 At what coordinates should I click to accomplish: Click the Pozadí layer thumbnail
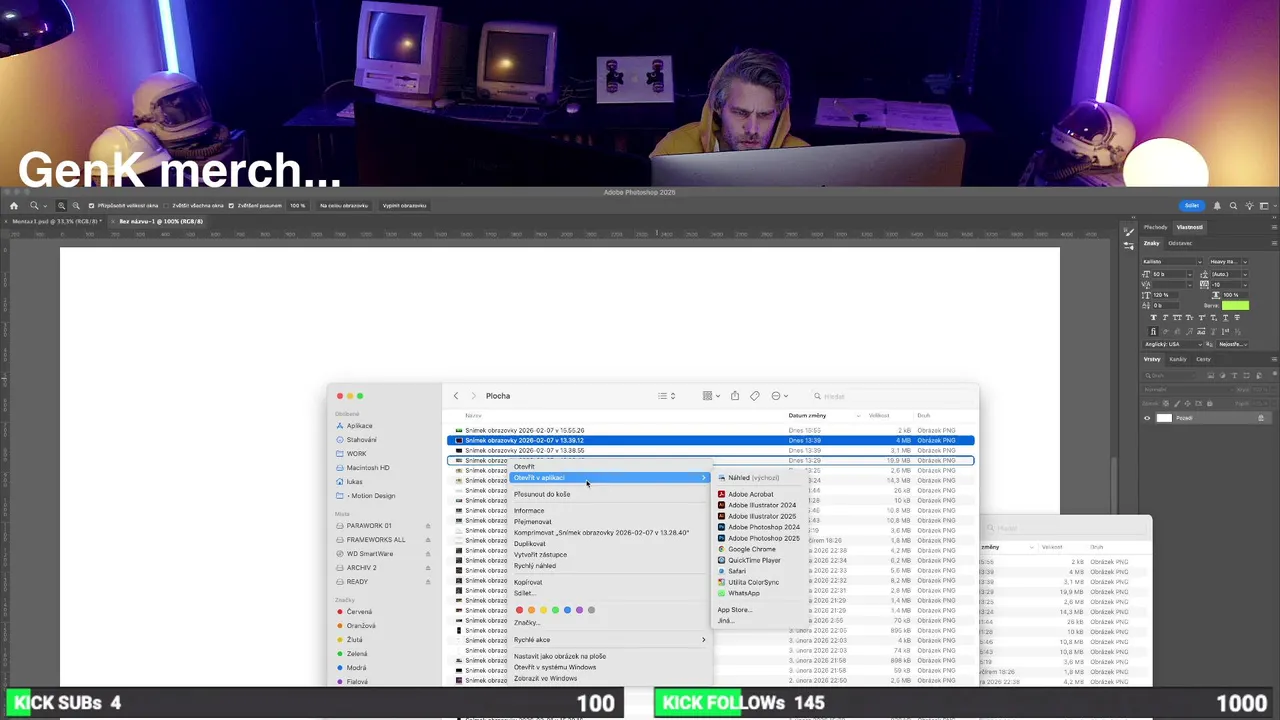point(1164,418)
